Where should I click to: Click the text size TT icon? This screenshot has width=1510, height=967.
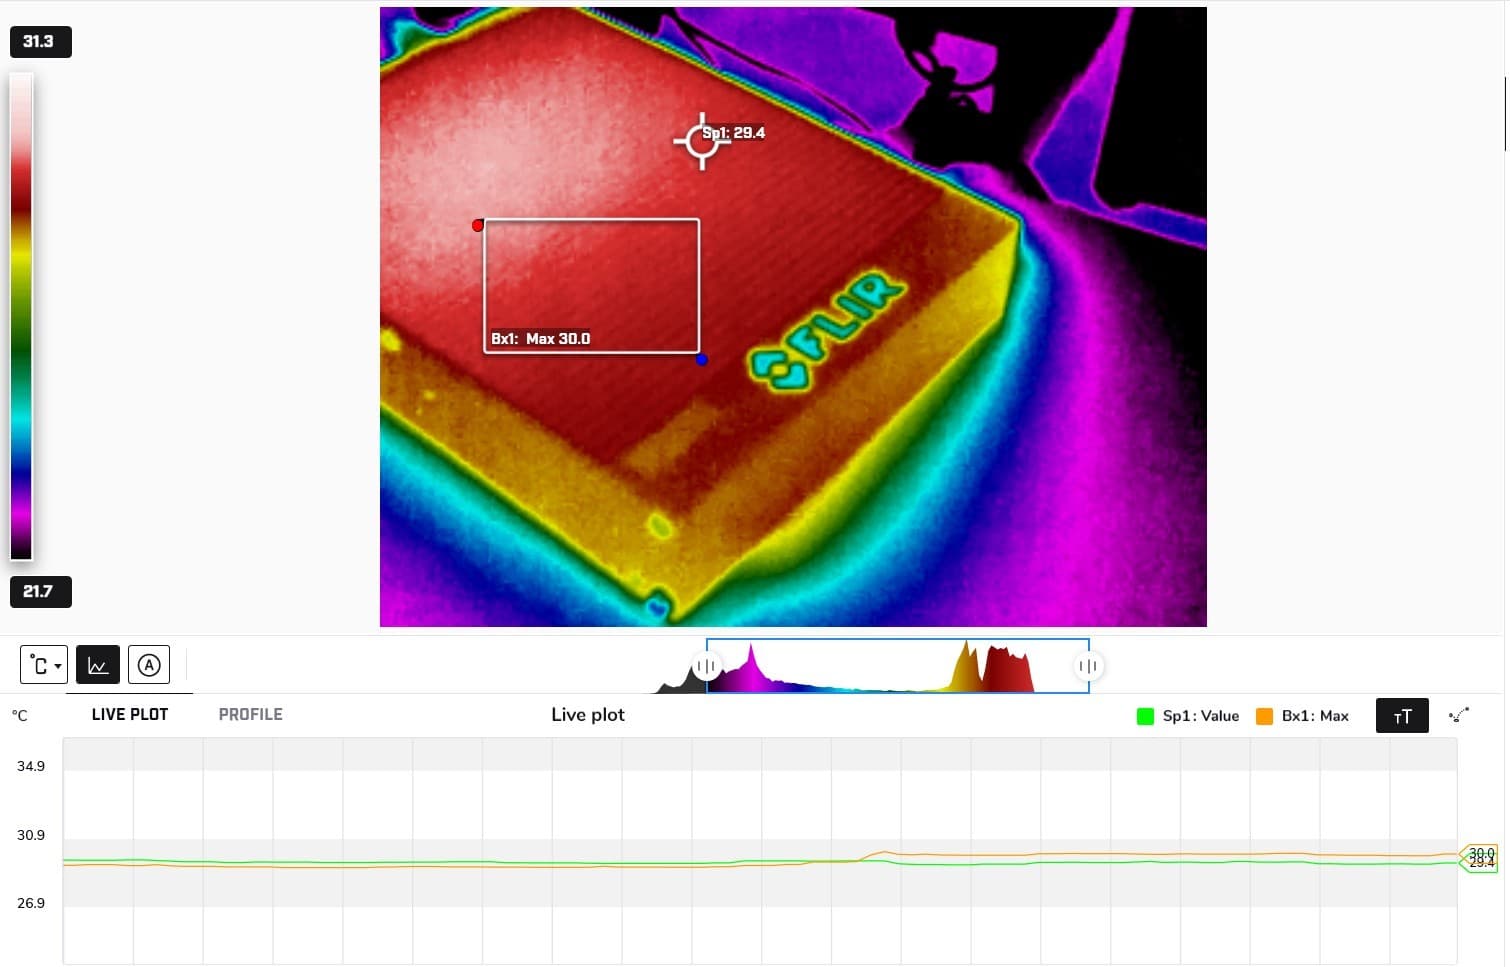pos(1402,715)
